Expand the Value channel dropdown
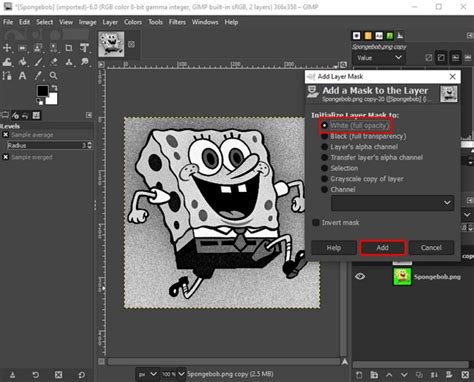 tap(379, 58)
